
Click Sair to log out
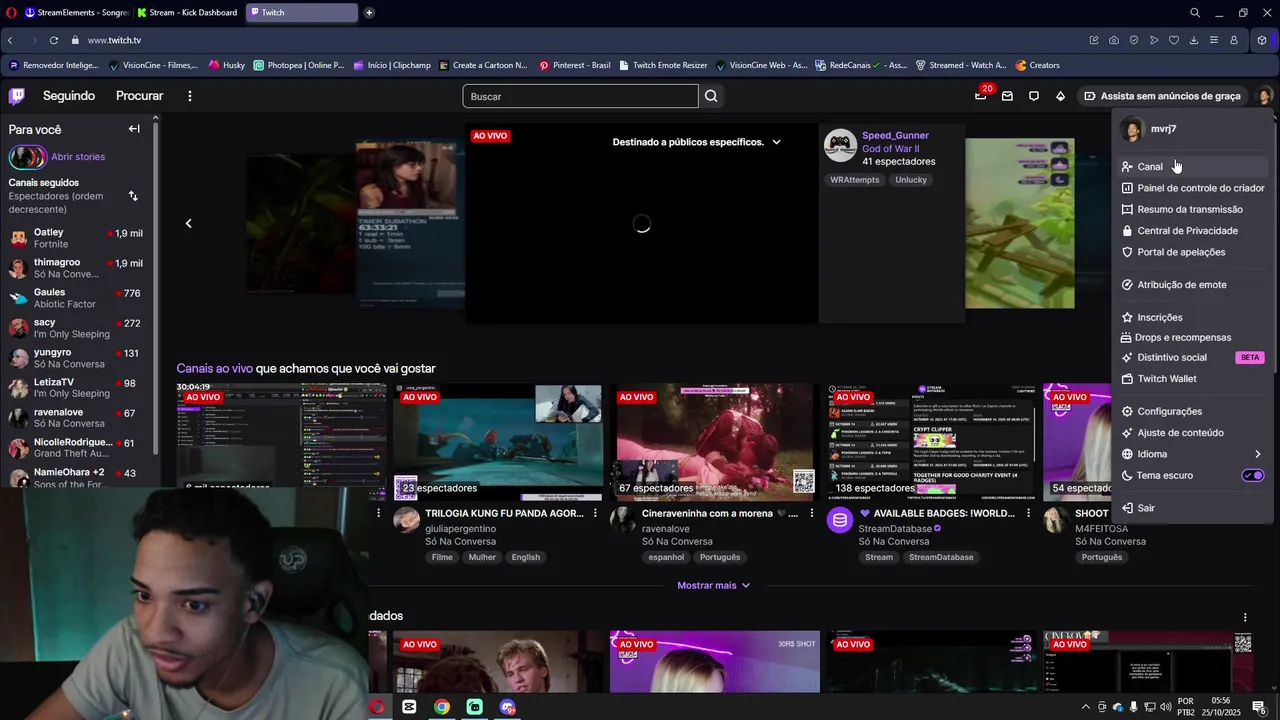[x=1193, y=508]
